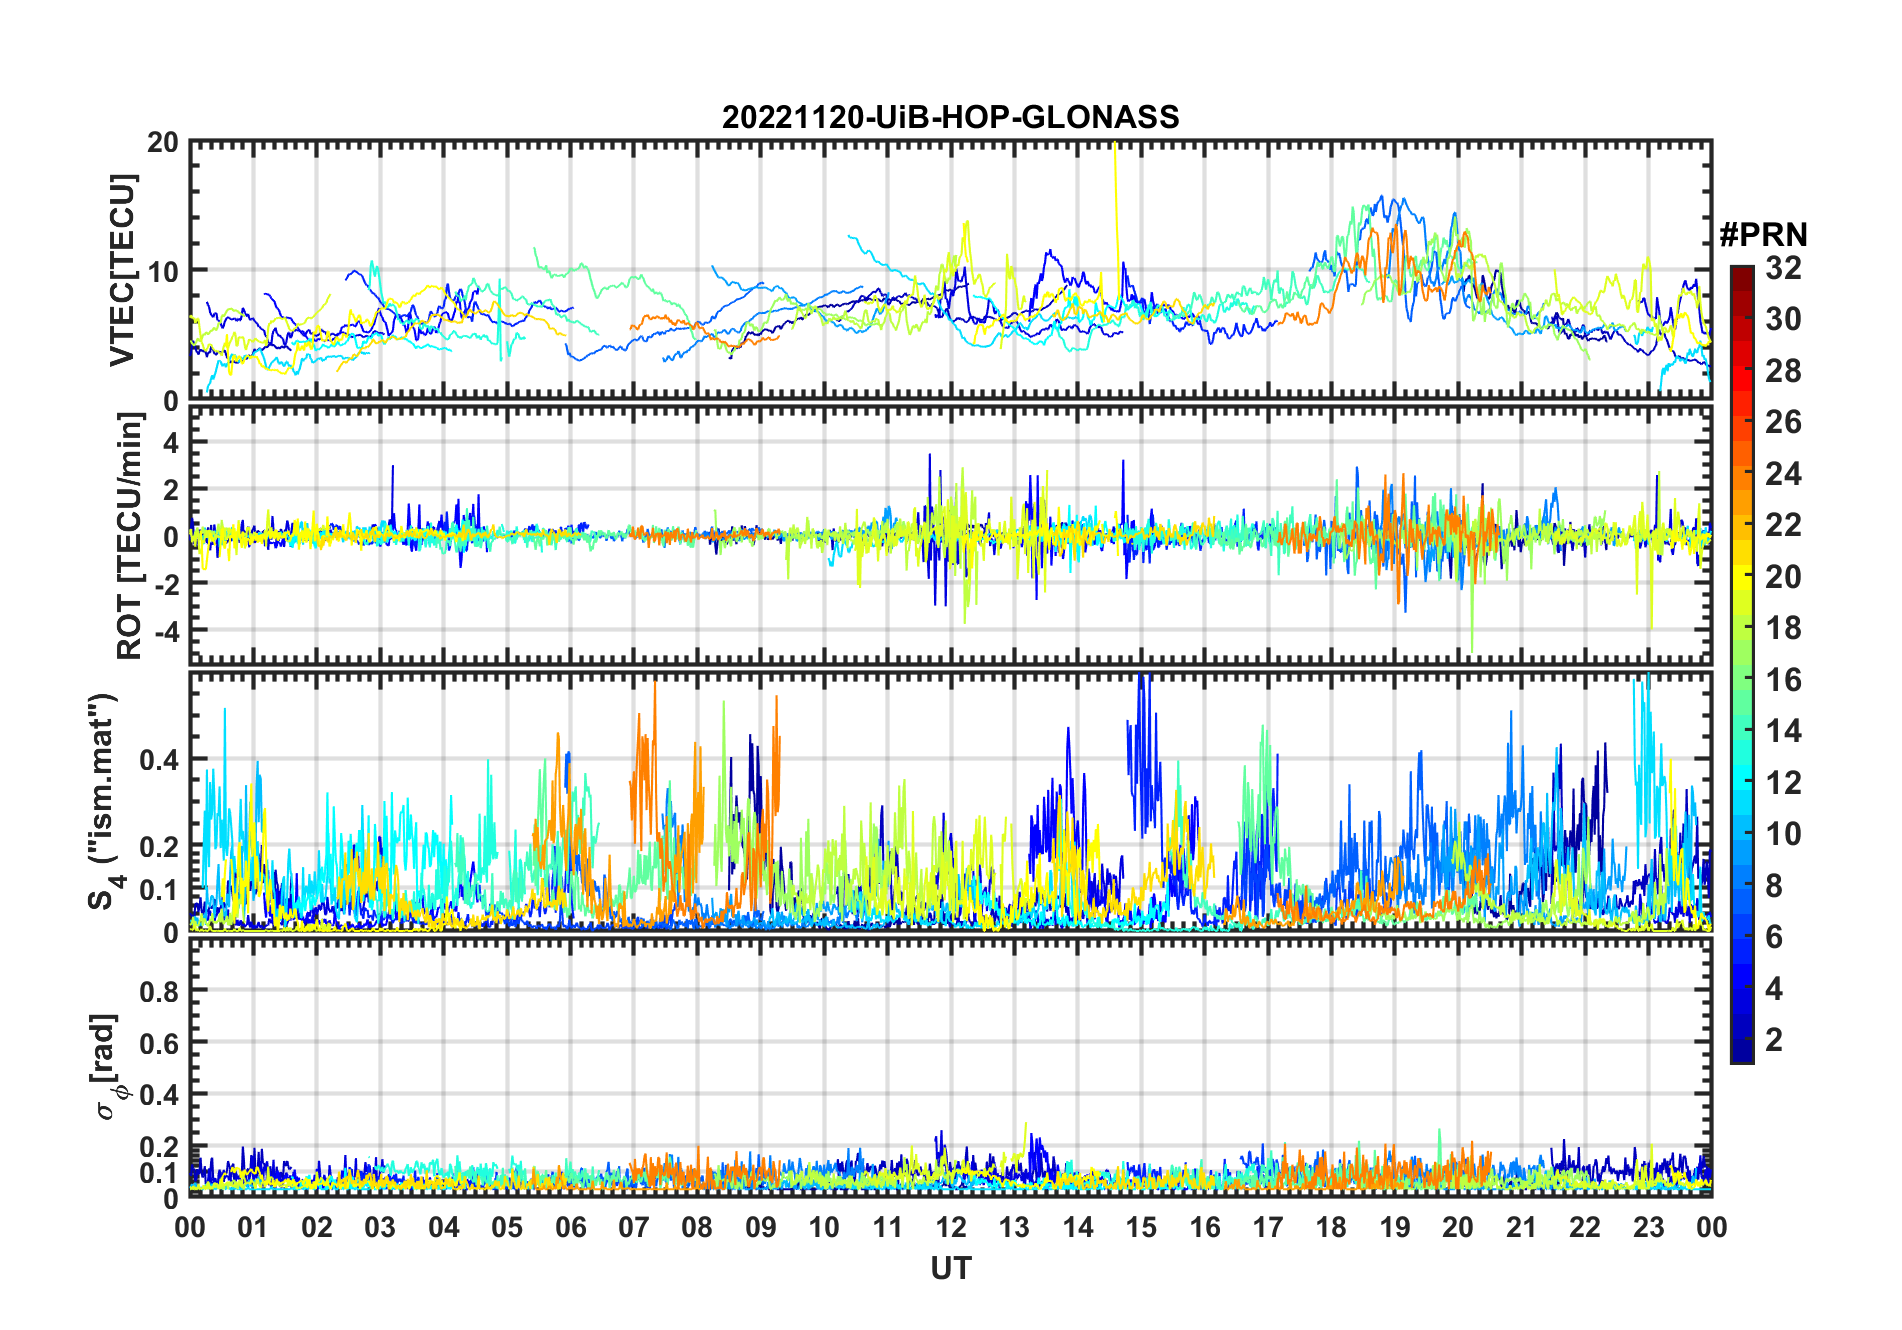Click the PRN rainbow colorbar
1902x1330 pixels.
tap(1742, 664)
